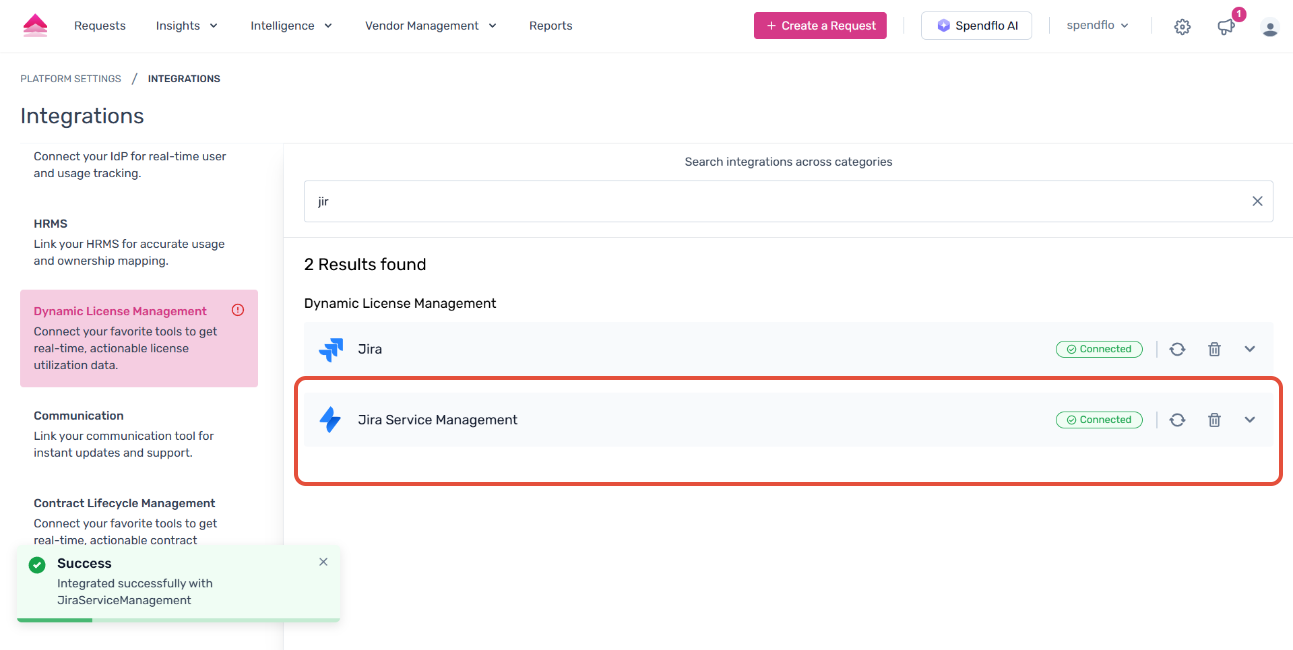
Task: Click the Integrations breadcrumb
Action: pyautogui.click(x=184, y=79)
